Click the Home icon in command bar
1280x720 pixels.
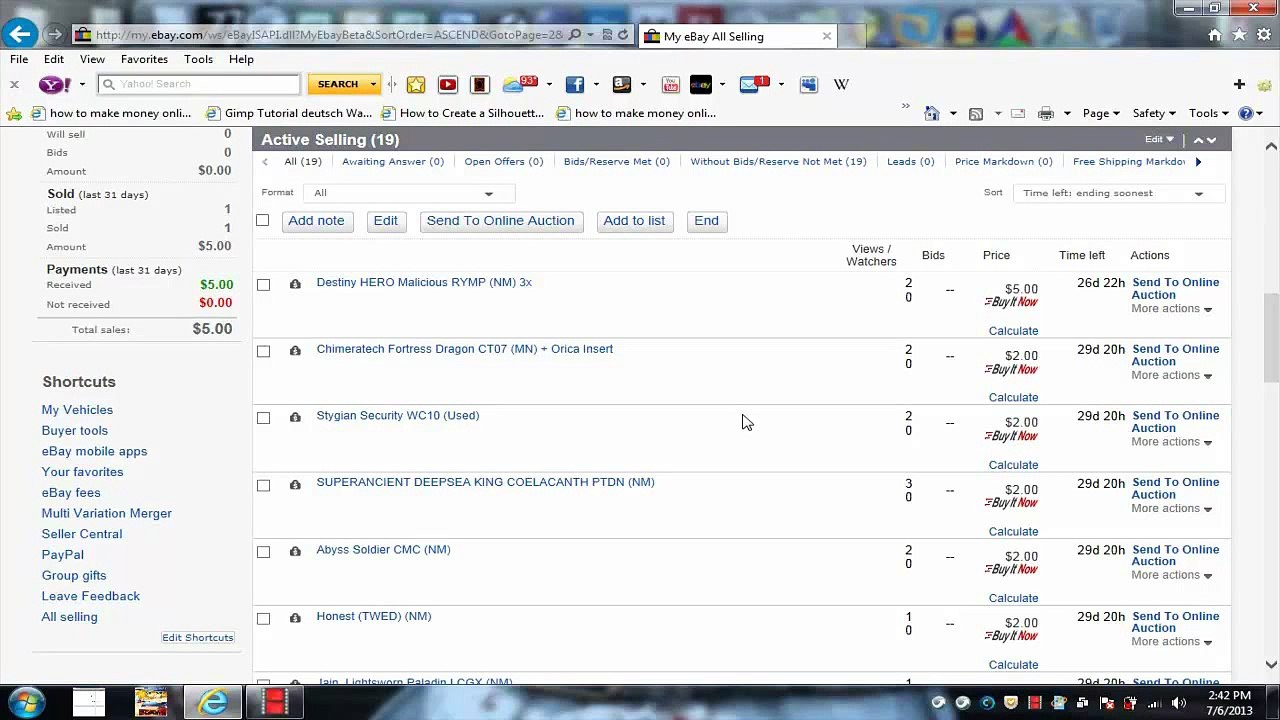coord(931,113)
